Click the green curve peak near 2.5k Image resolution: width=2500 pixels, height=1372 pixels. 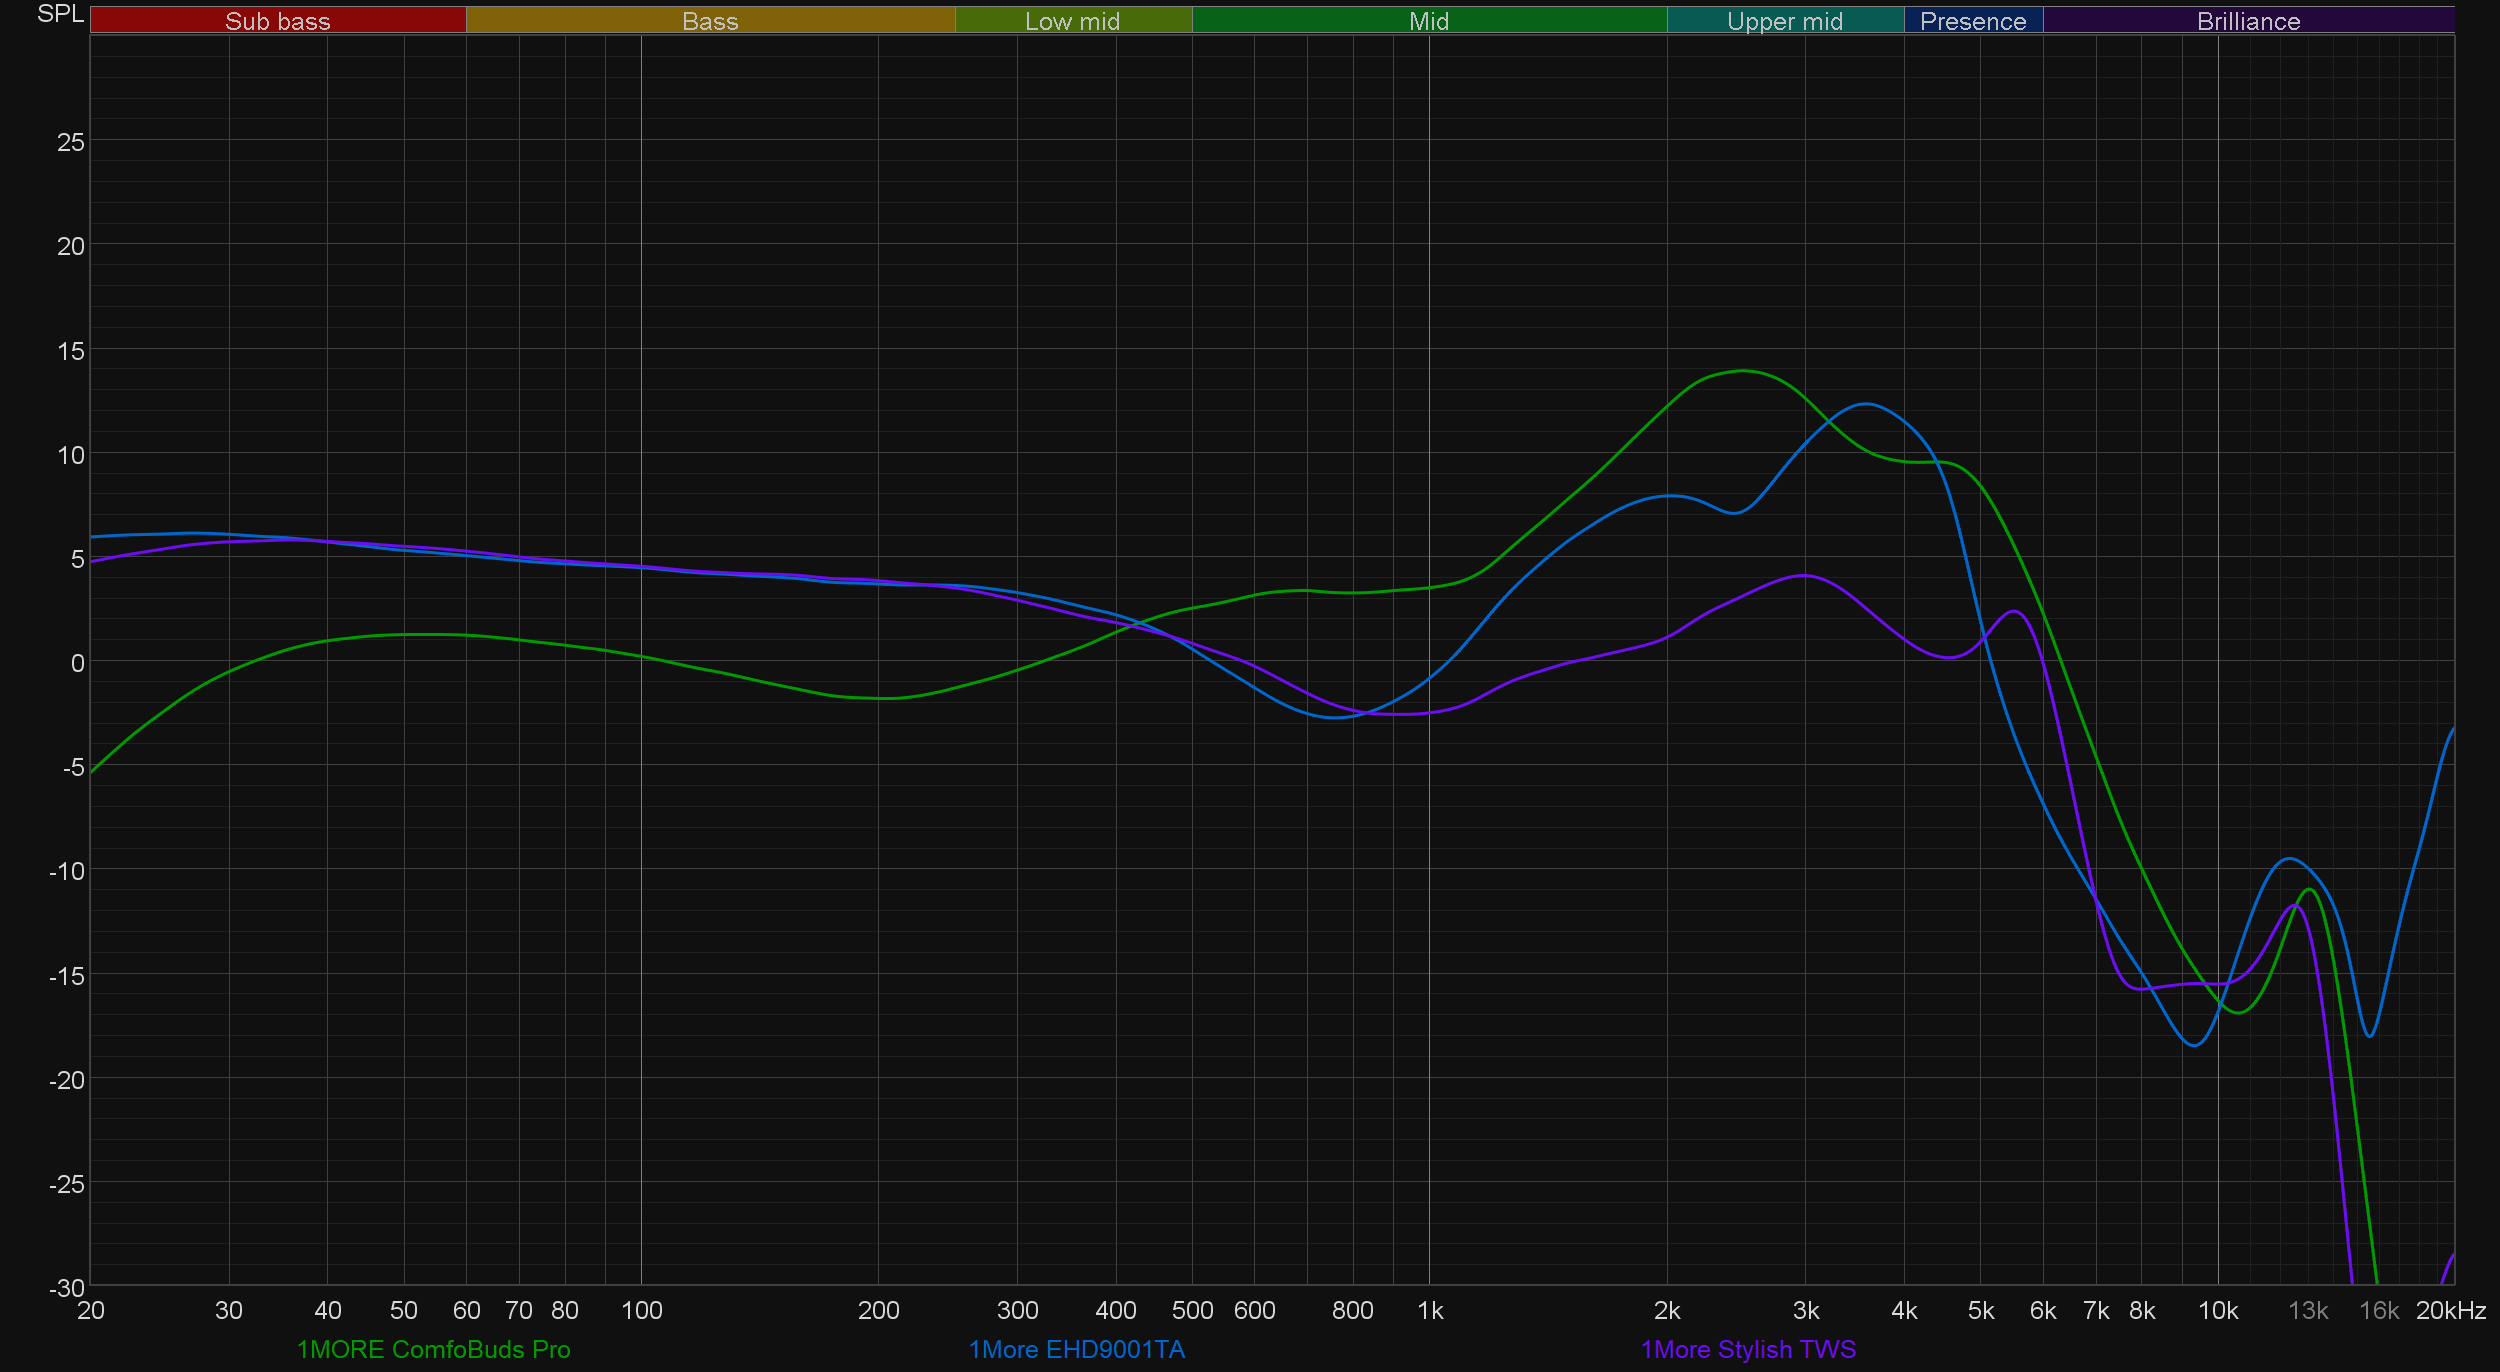tap(1743, 371)
